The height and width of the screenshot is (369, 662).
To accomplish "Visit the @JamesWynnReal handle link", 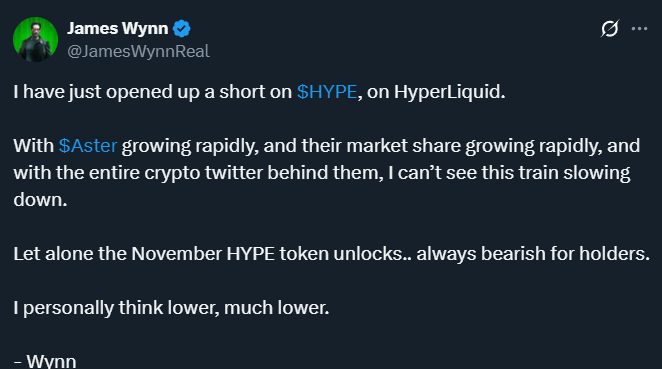I will 138,52.
